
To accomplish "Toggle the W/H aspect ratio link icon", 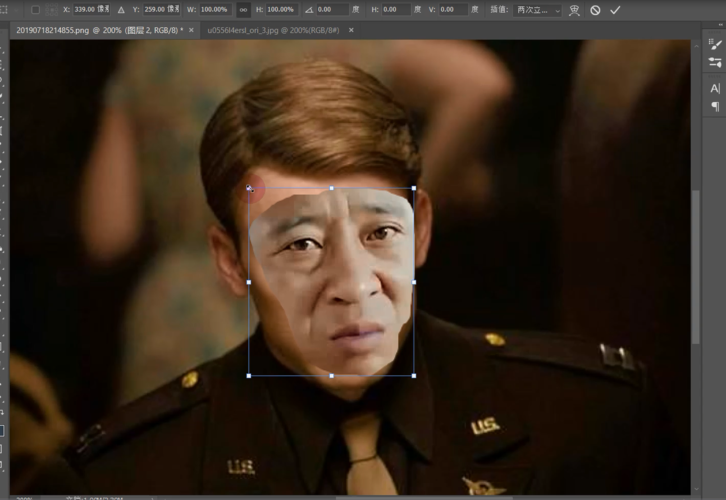I will point(243,10).
